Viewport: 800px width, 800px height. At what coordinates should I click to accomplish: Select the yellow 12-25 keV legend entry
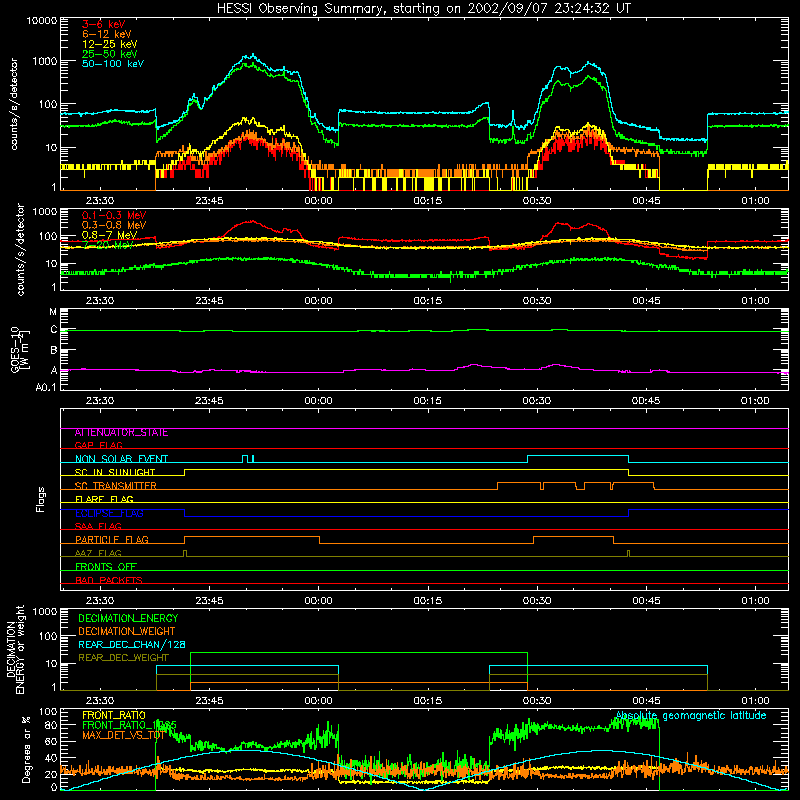coord(109,44)
